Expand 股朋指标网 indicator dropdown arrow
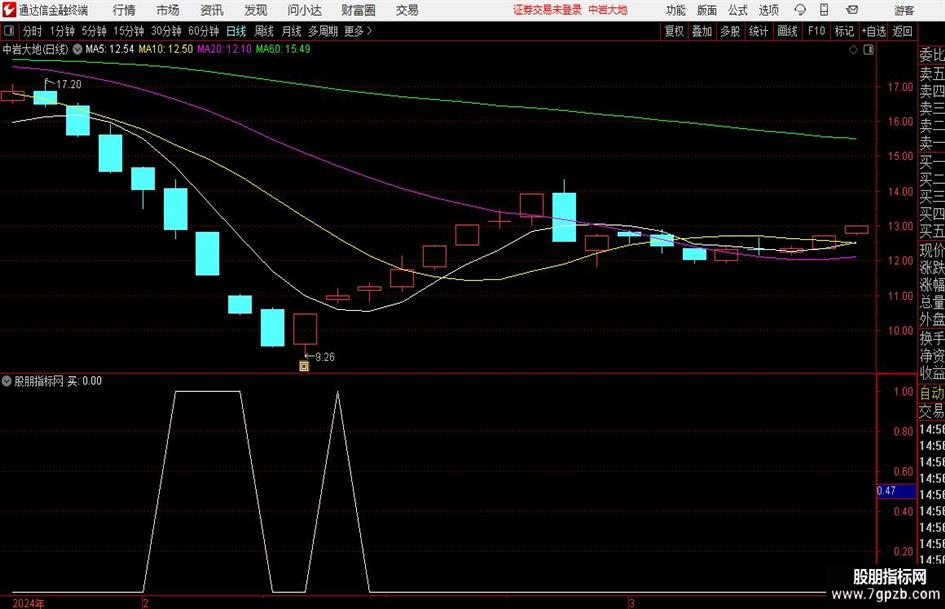Viewport: 945px width, 609px height. pos(7,381)
